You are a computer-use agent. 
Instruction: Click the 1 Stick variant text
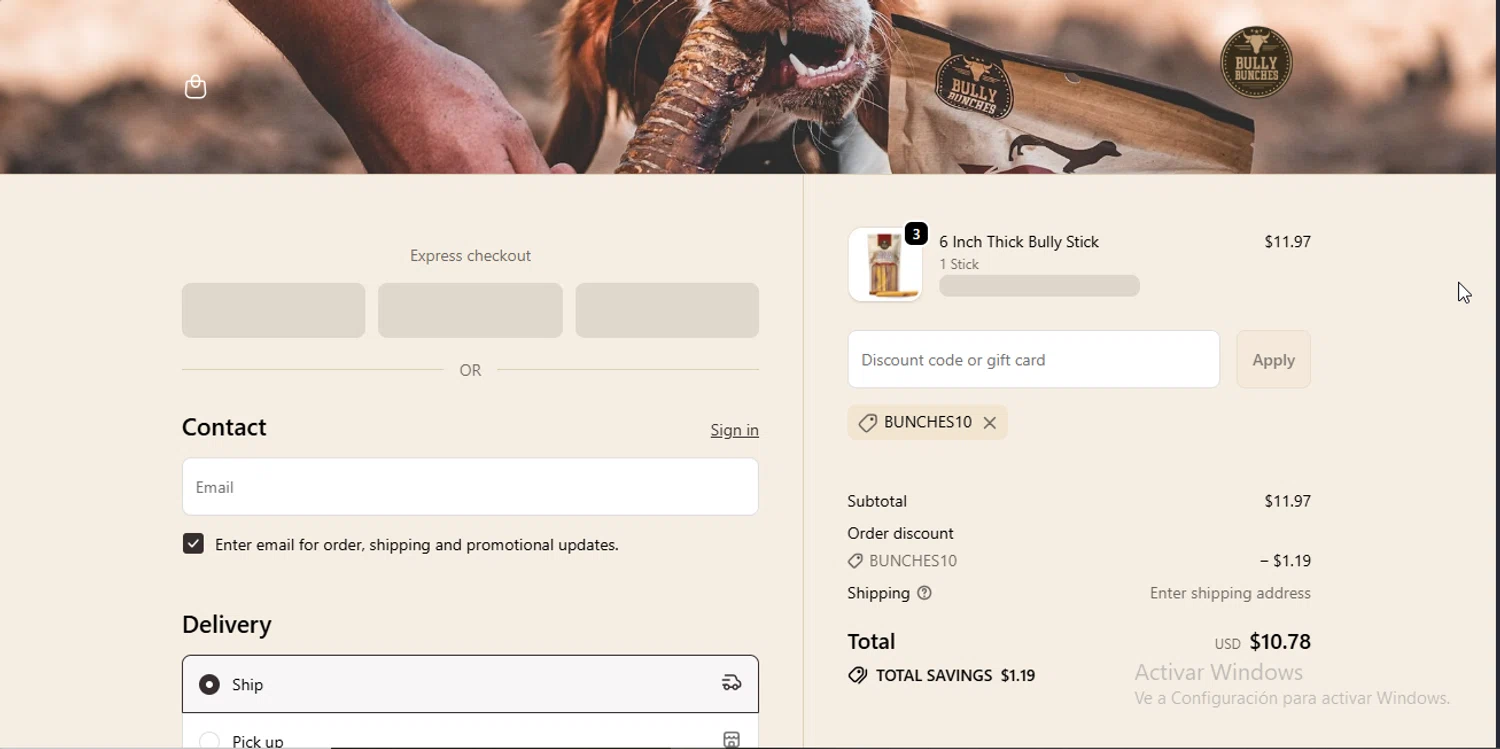(959, 264)
